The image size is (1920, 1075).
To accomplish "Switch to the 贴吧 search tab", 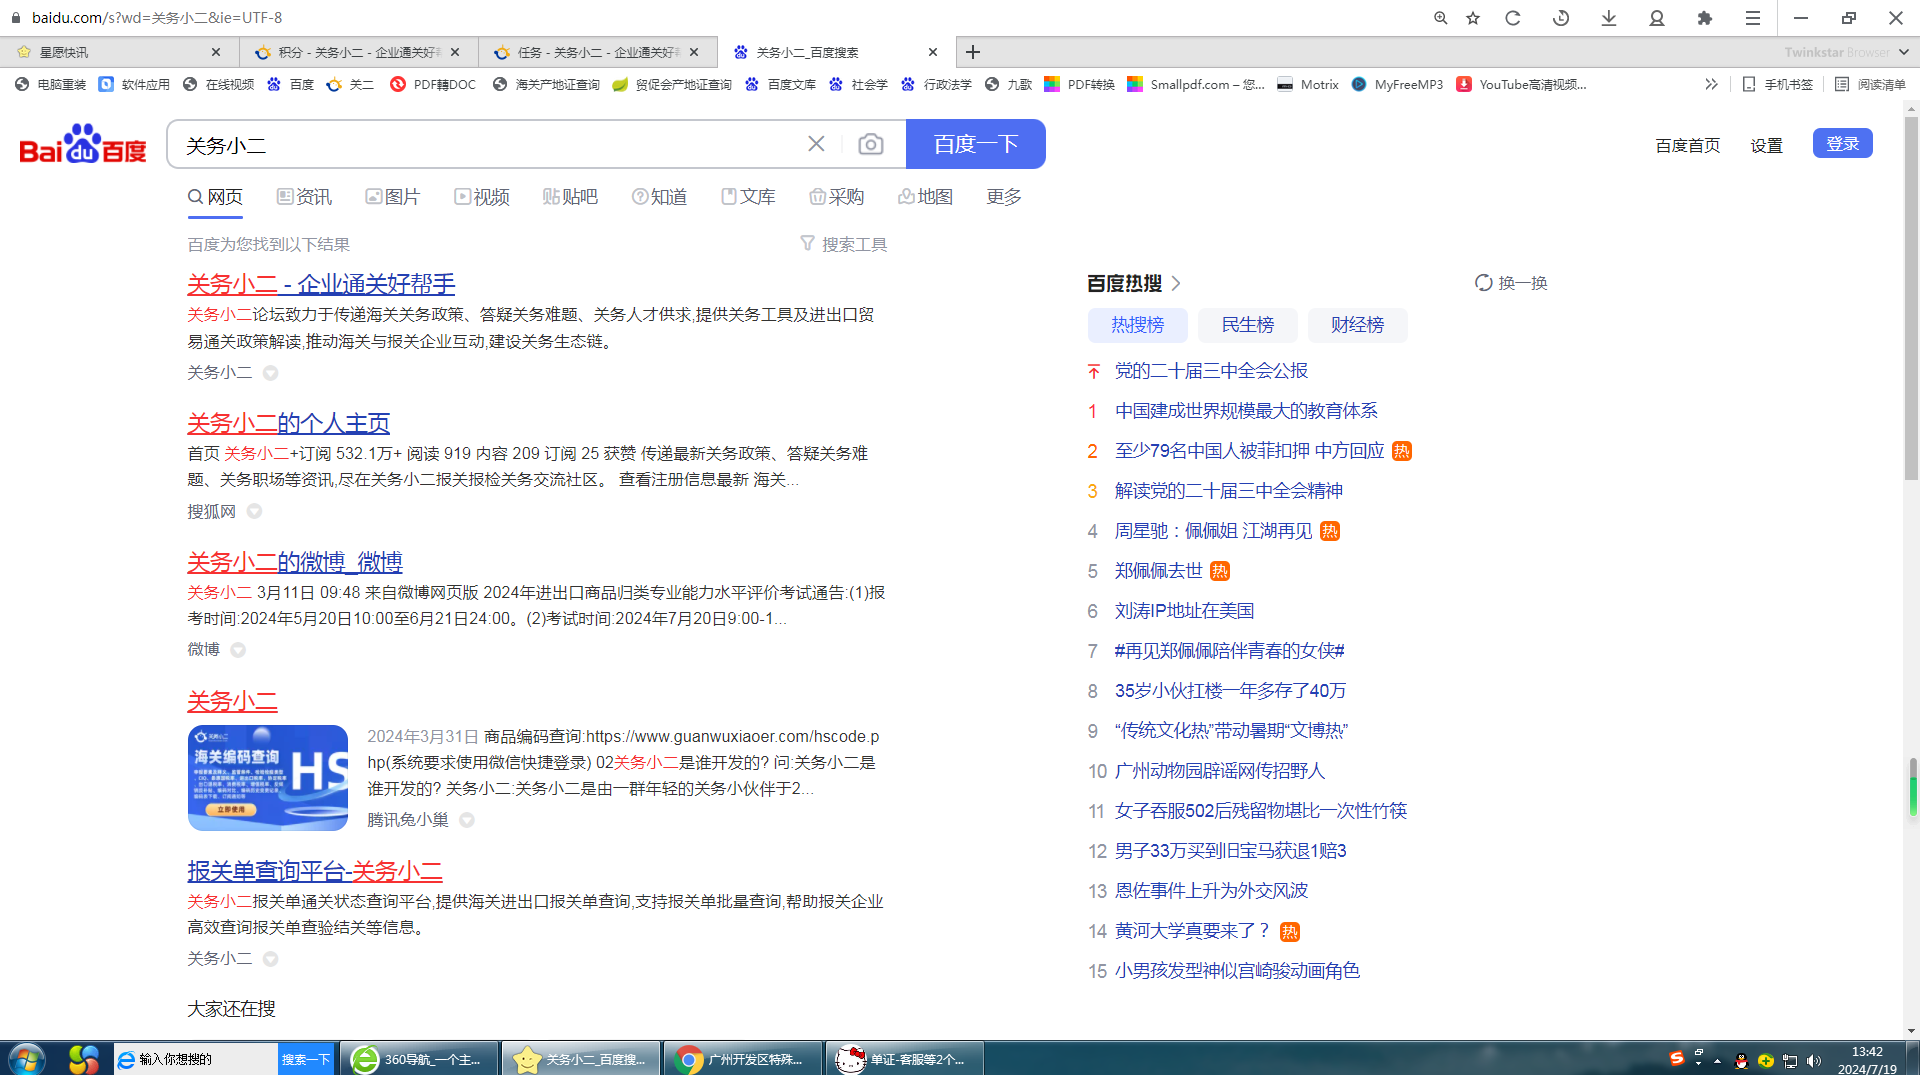I will 570,197.
